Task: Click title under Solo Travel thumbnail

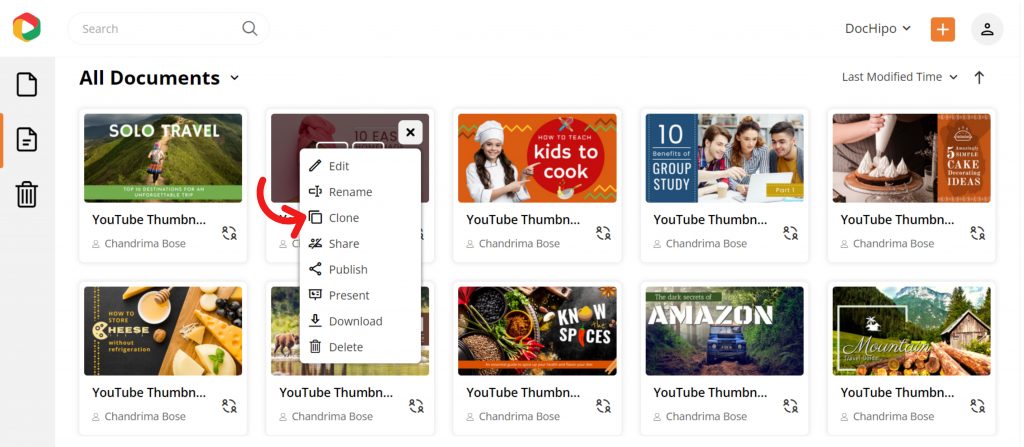Action: tap(149, 220)
